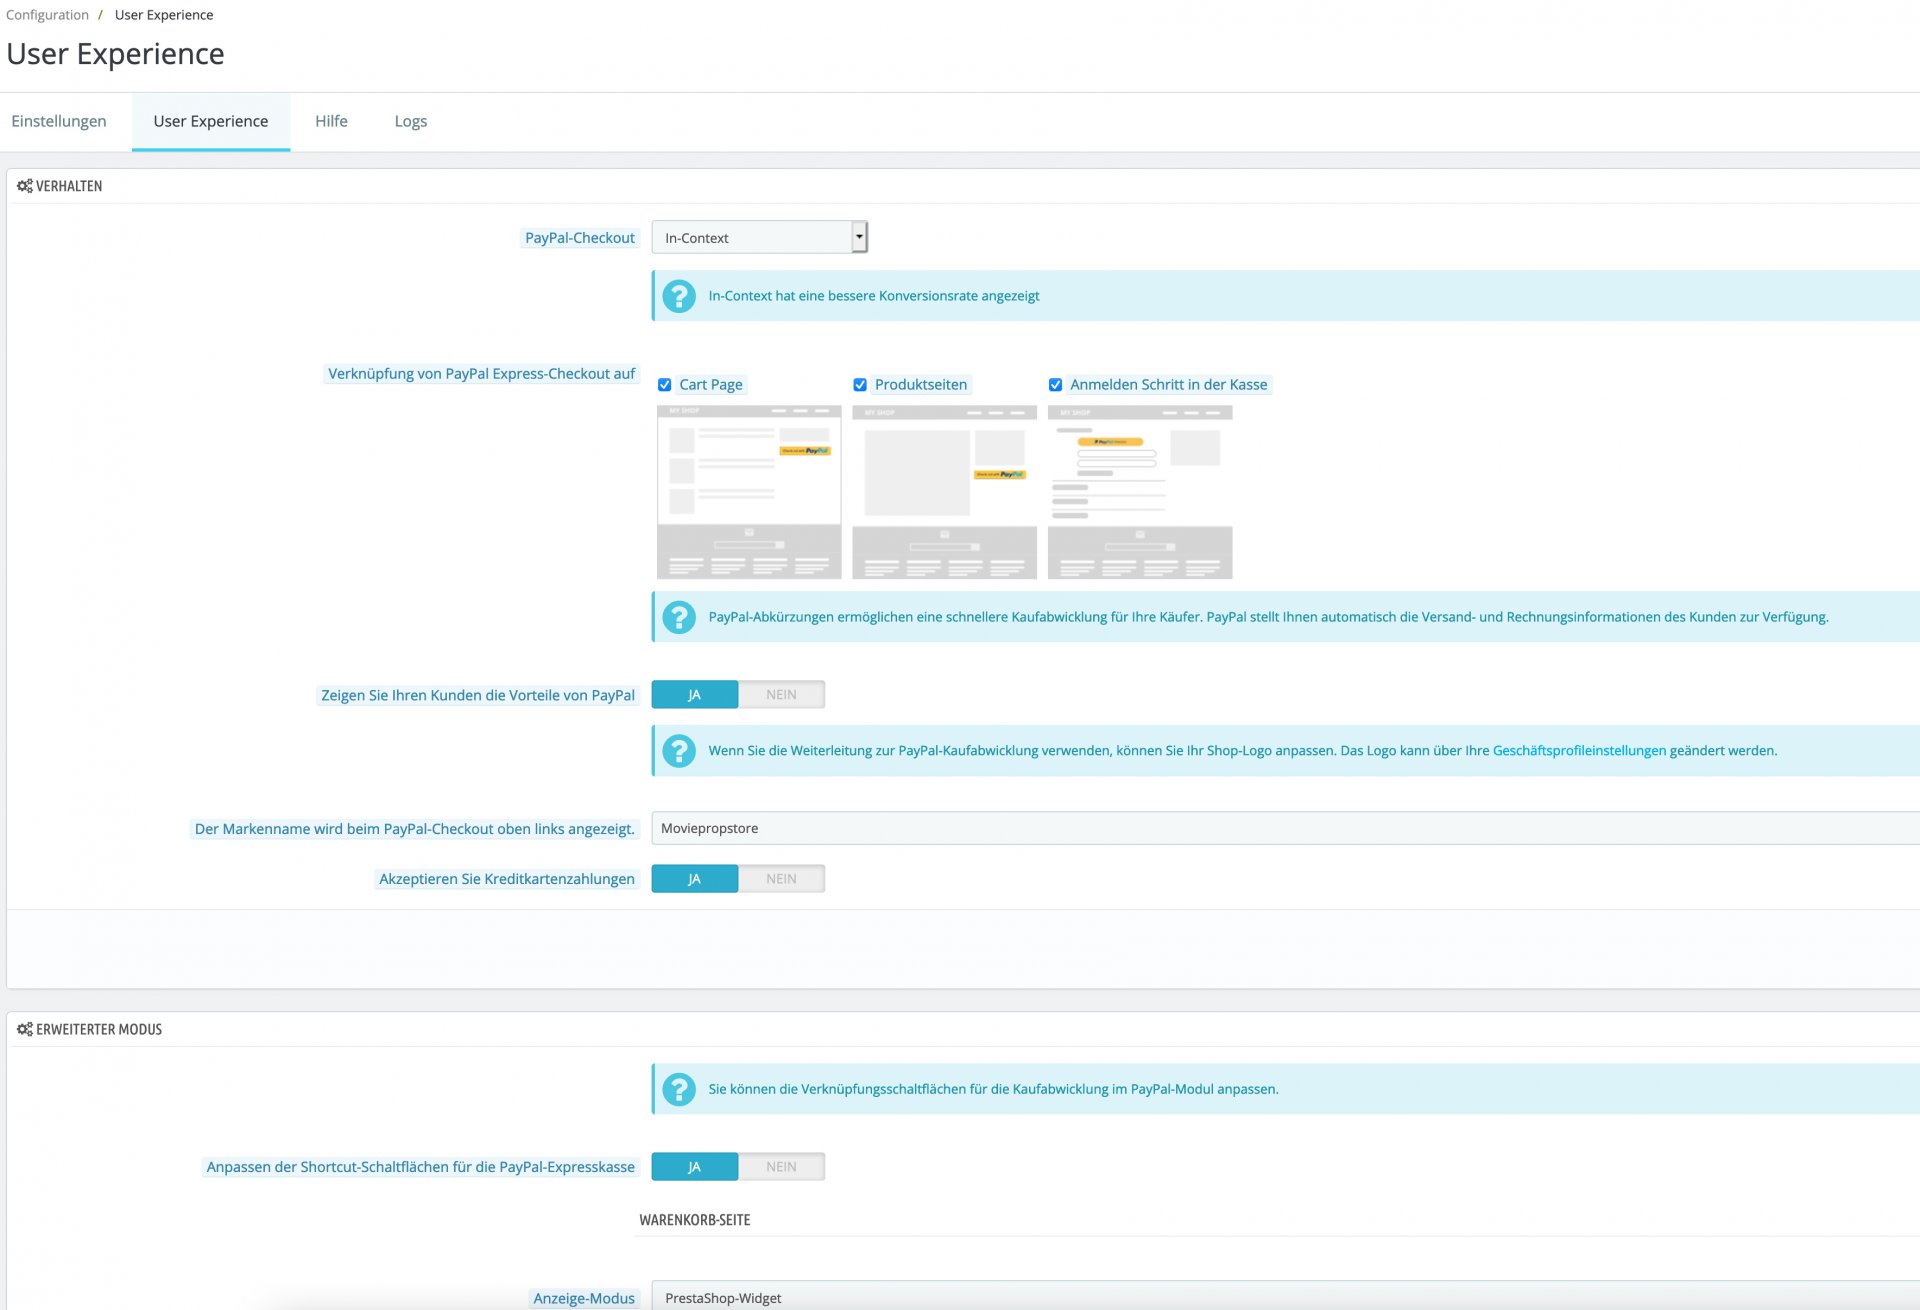The height and width of the screenshot is (1310, 1920).
Task: Click the Erweiterter Modus gears icon
Action: click(24, 1029)
